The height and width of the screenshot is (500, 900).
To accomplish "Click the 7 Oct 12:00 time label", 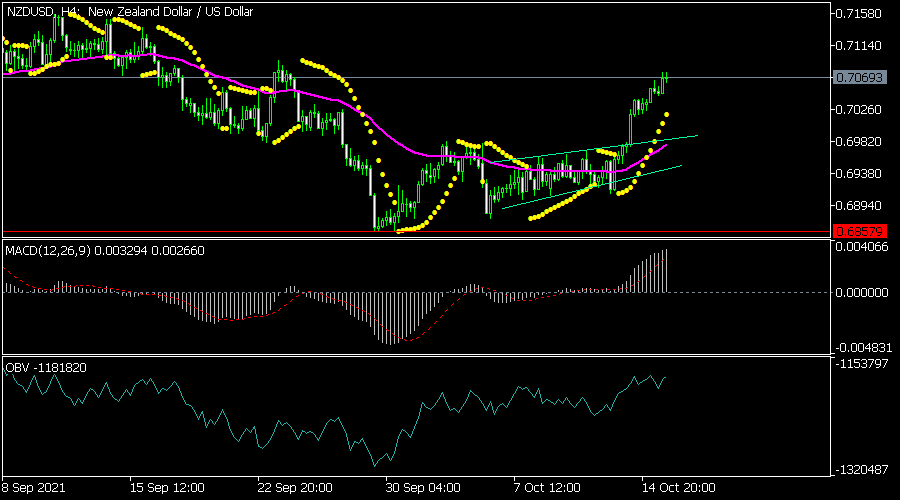I will coord(546,487).
